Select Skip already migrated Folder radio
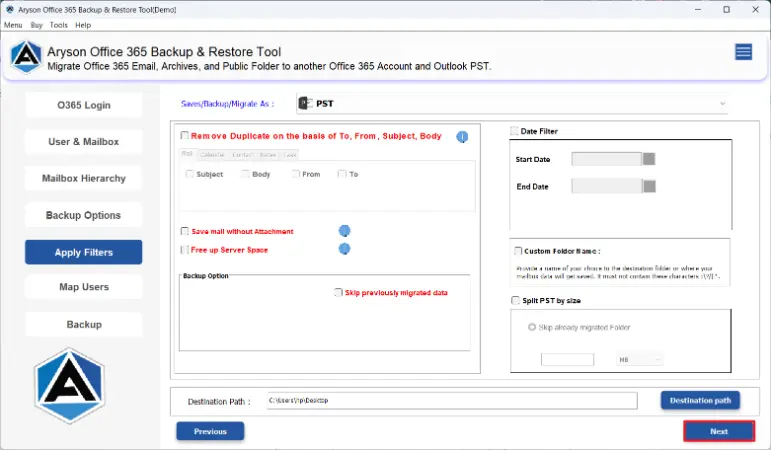Viewport: 771px width, 450px height. [x=532, y=327]
